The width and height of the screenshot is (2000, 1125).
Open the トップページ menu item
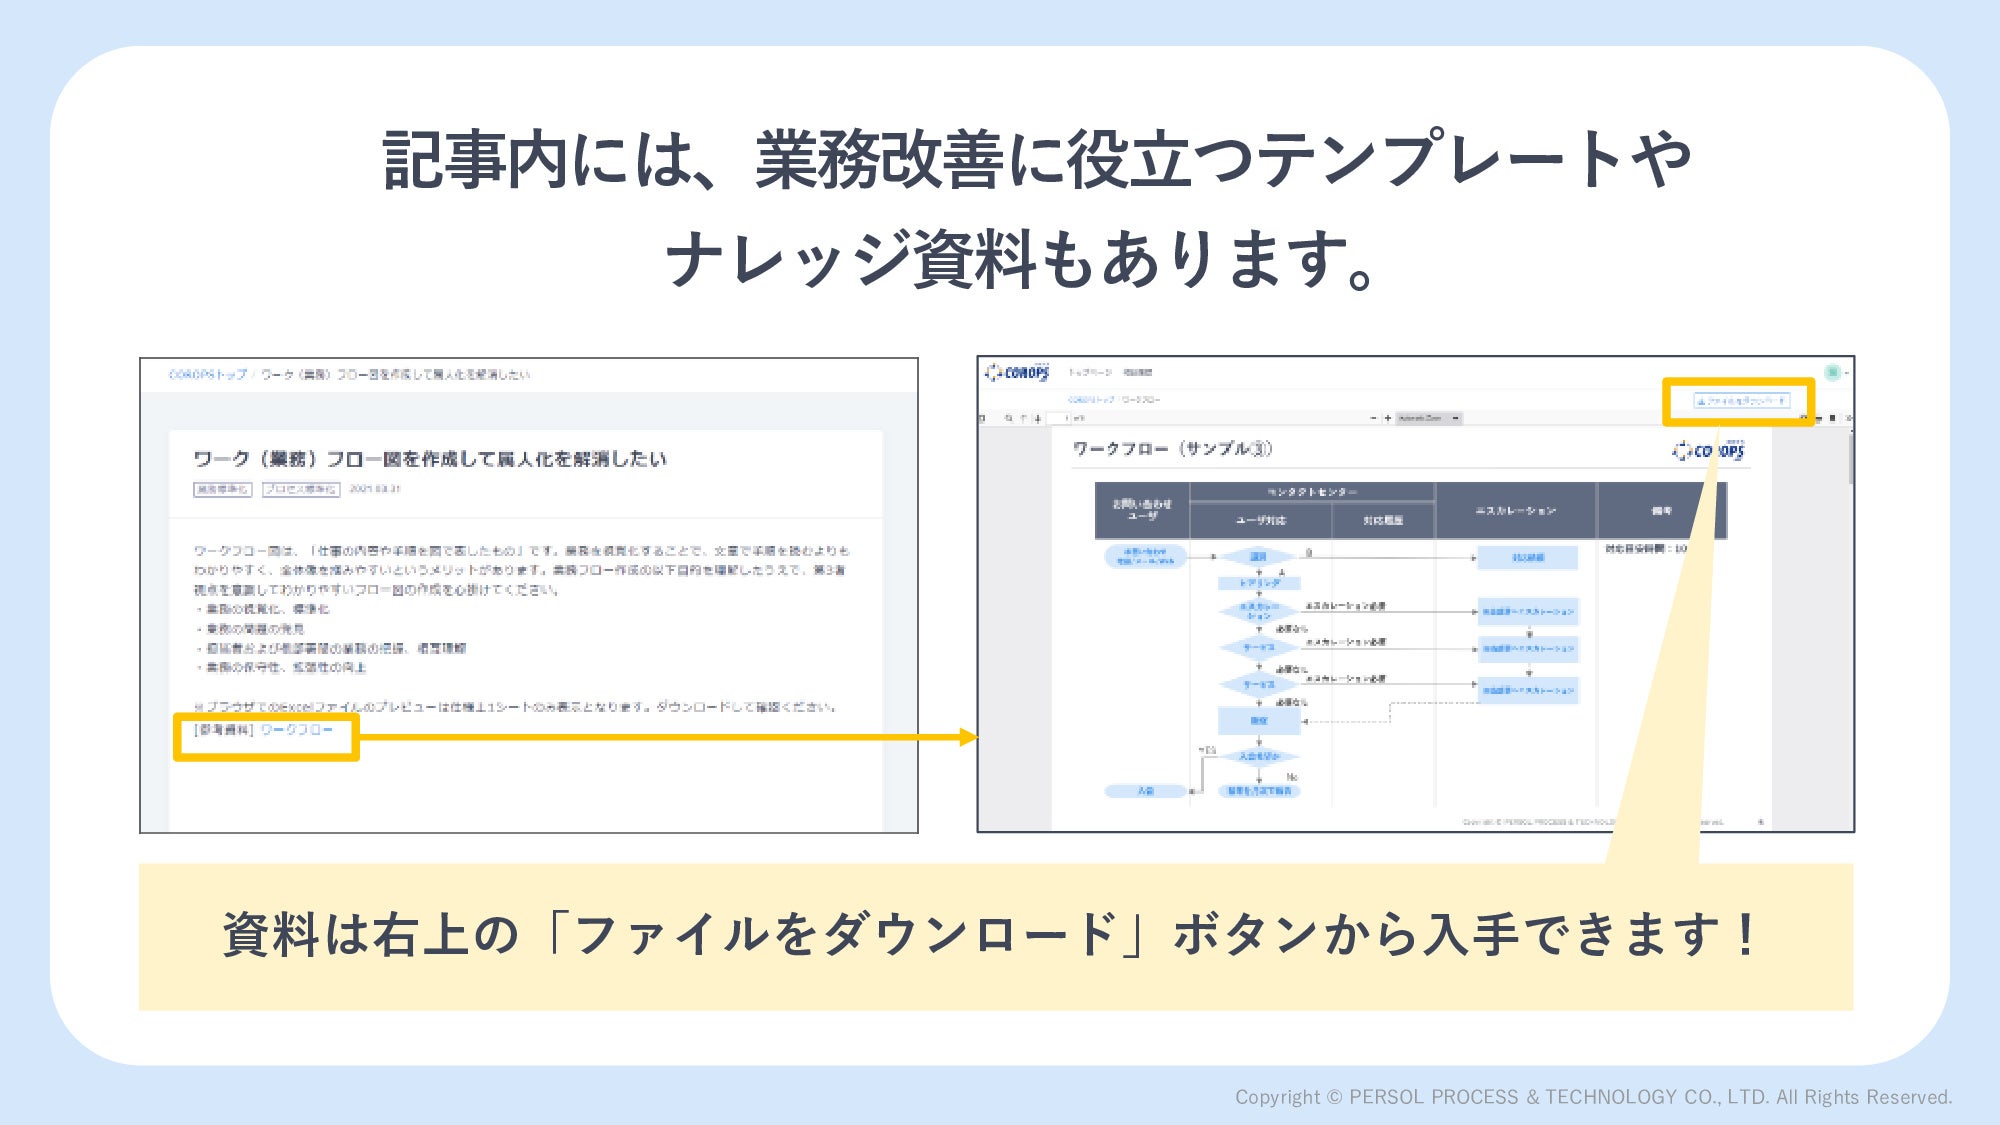(x=1089, y=372)
